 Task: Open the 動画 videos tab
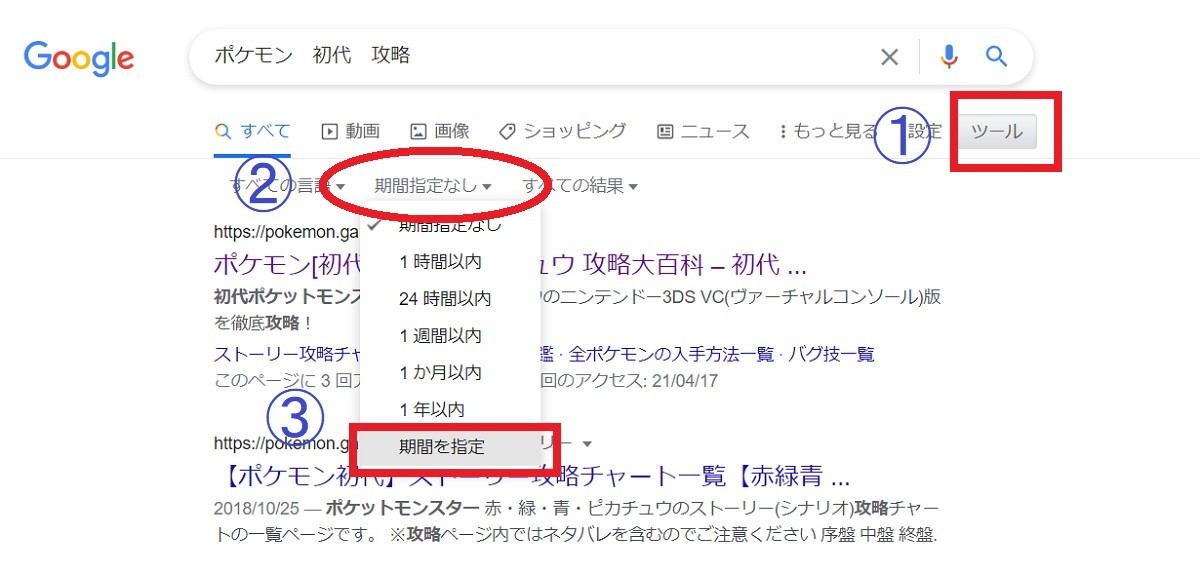coord(350,131)
